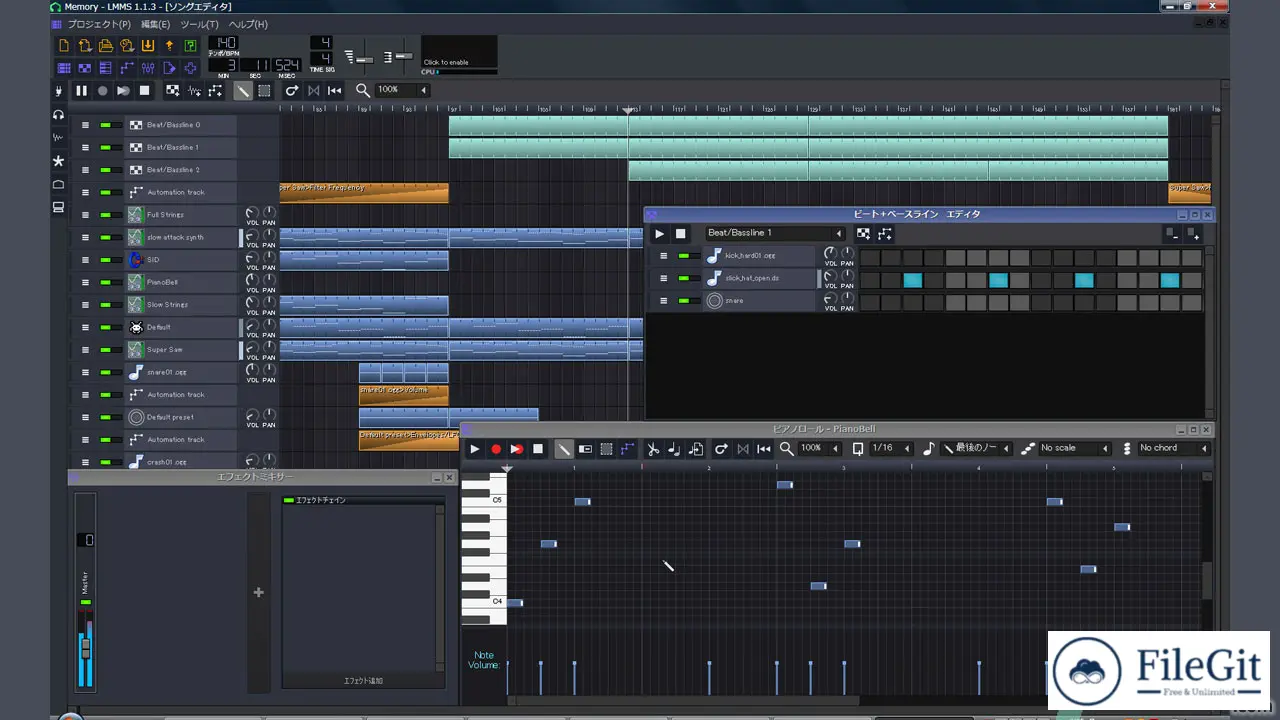Open My Presets sidebar star icon
This screenshot has height=720, width=1280.
58,161
